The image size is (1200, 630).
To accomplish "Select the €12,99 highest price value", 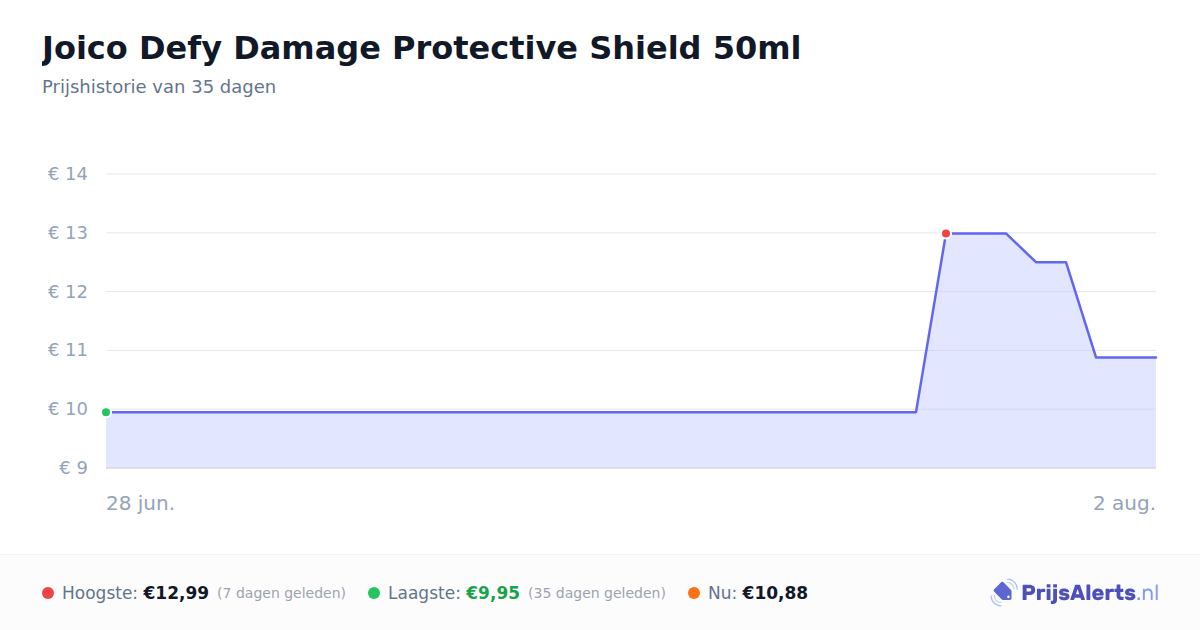I will 176,593.
